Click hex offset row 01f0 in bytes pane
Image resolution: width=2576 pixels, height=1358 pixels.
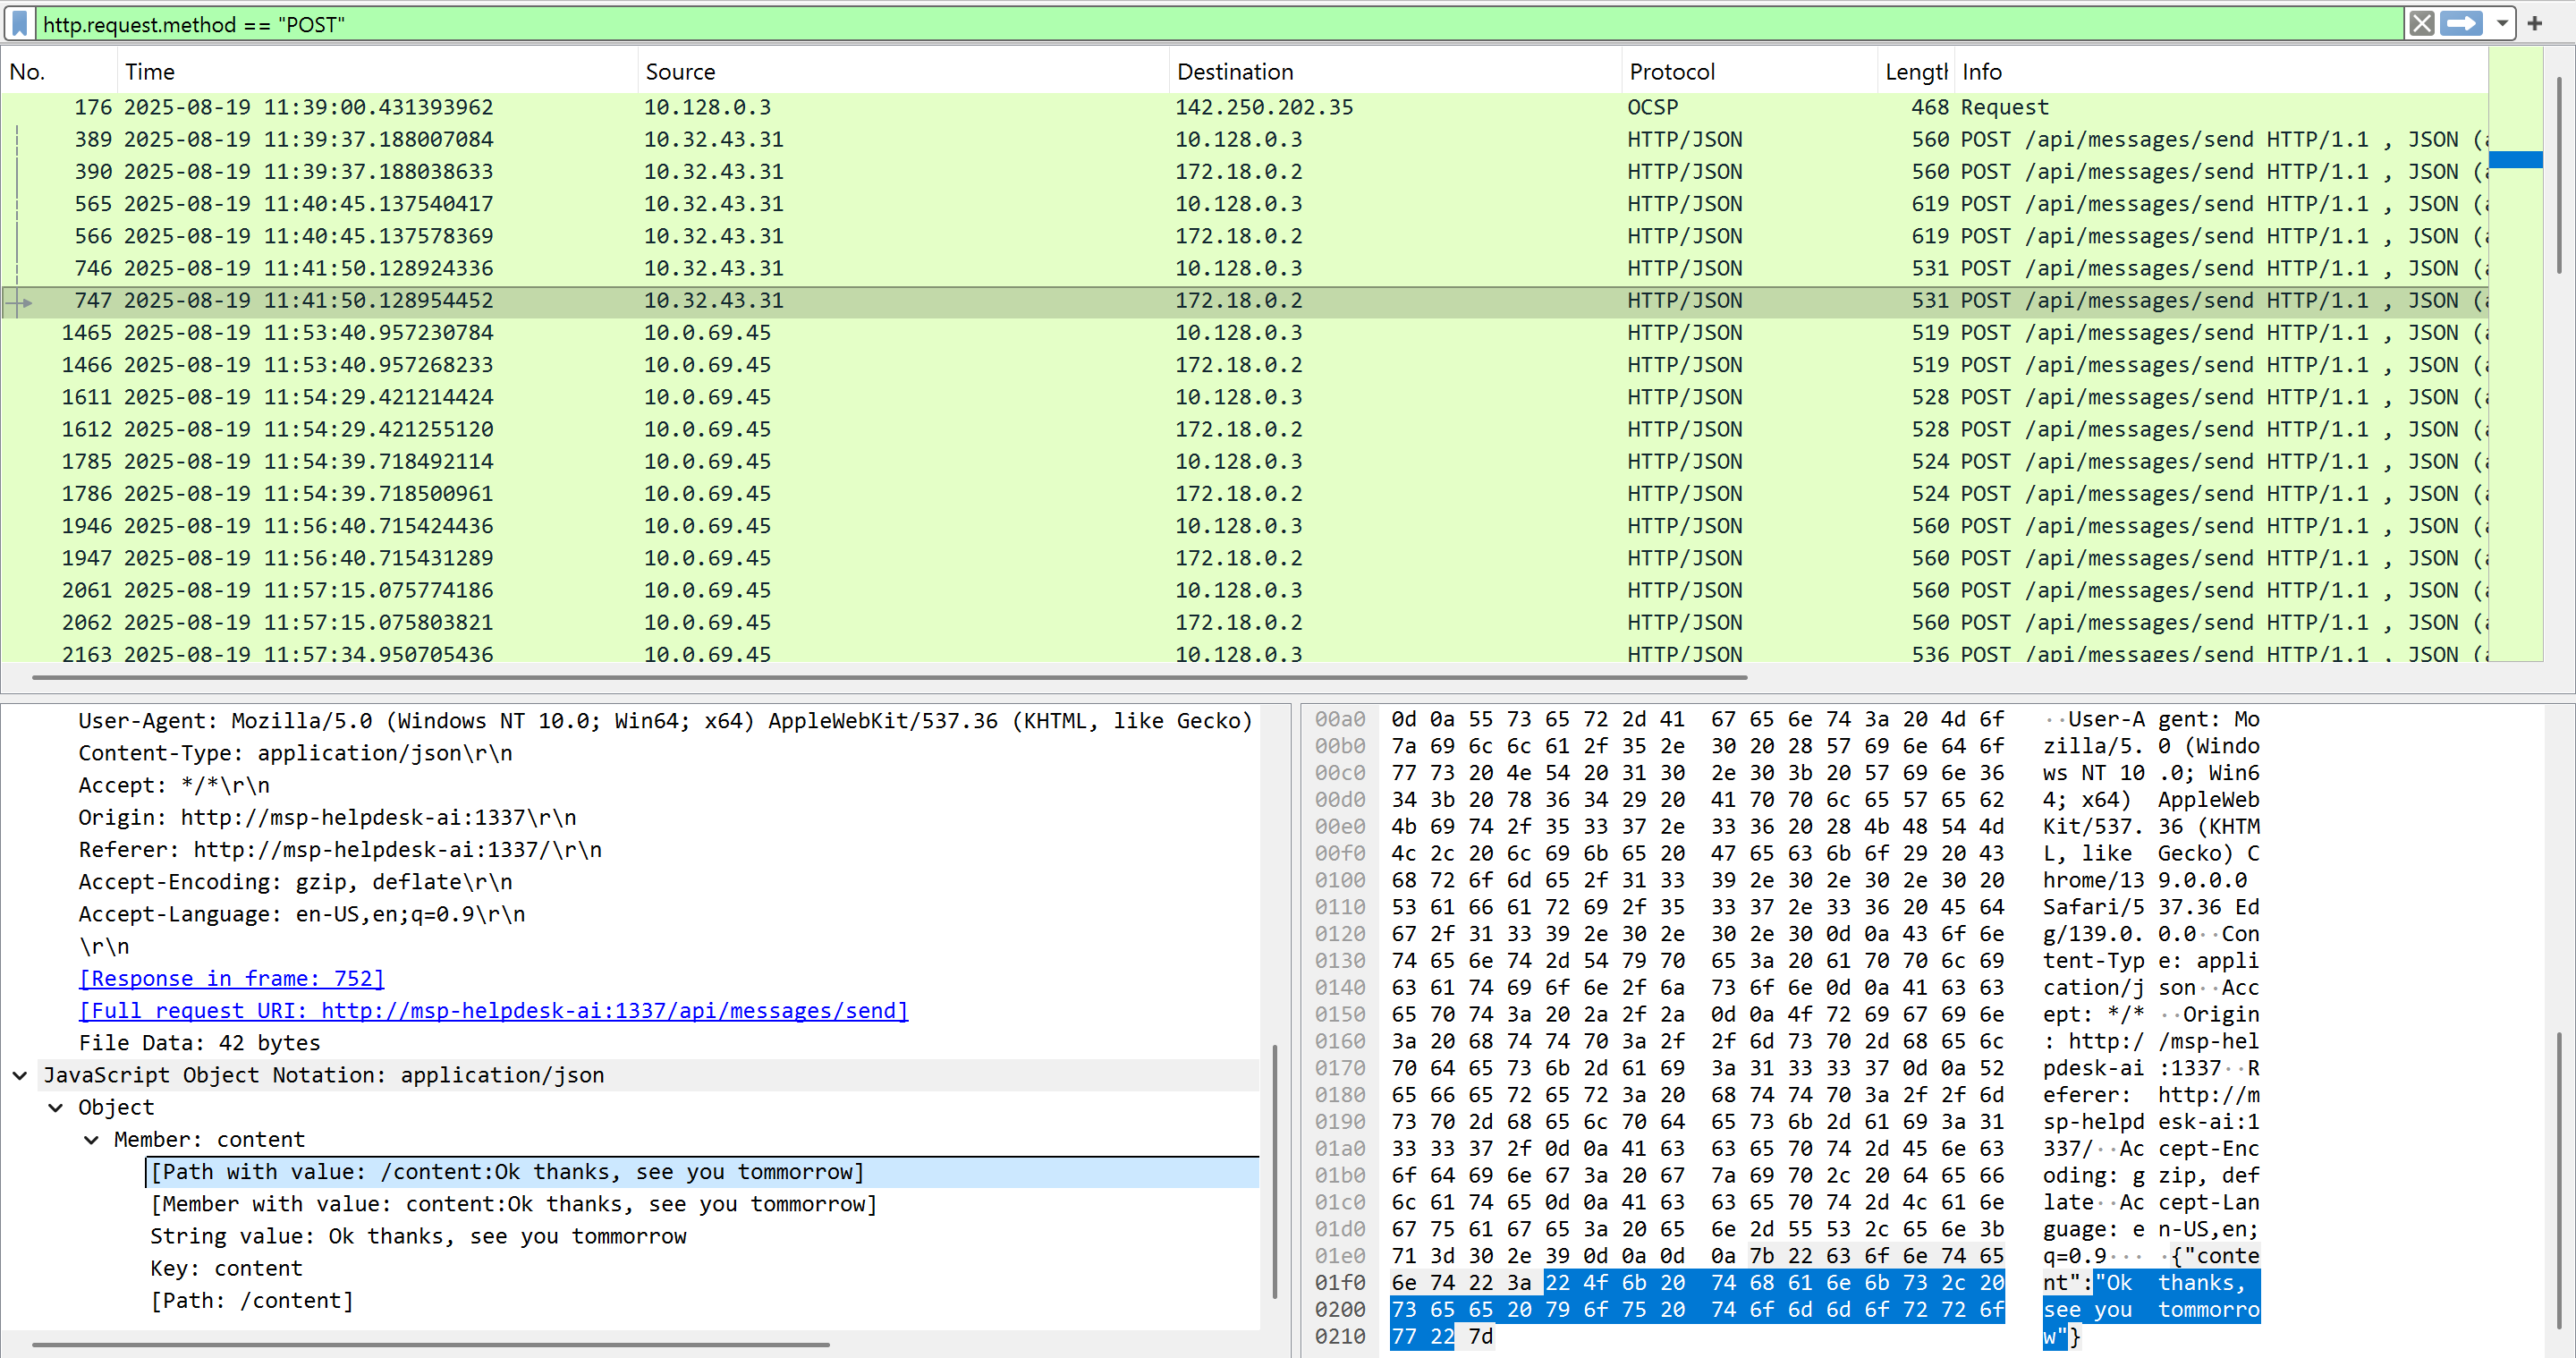coord(1339,1282)
